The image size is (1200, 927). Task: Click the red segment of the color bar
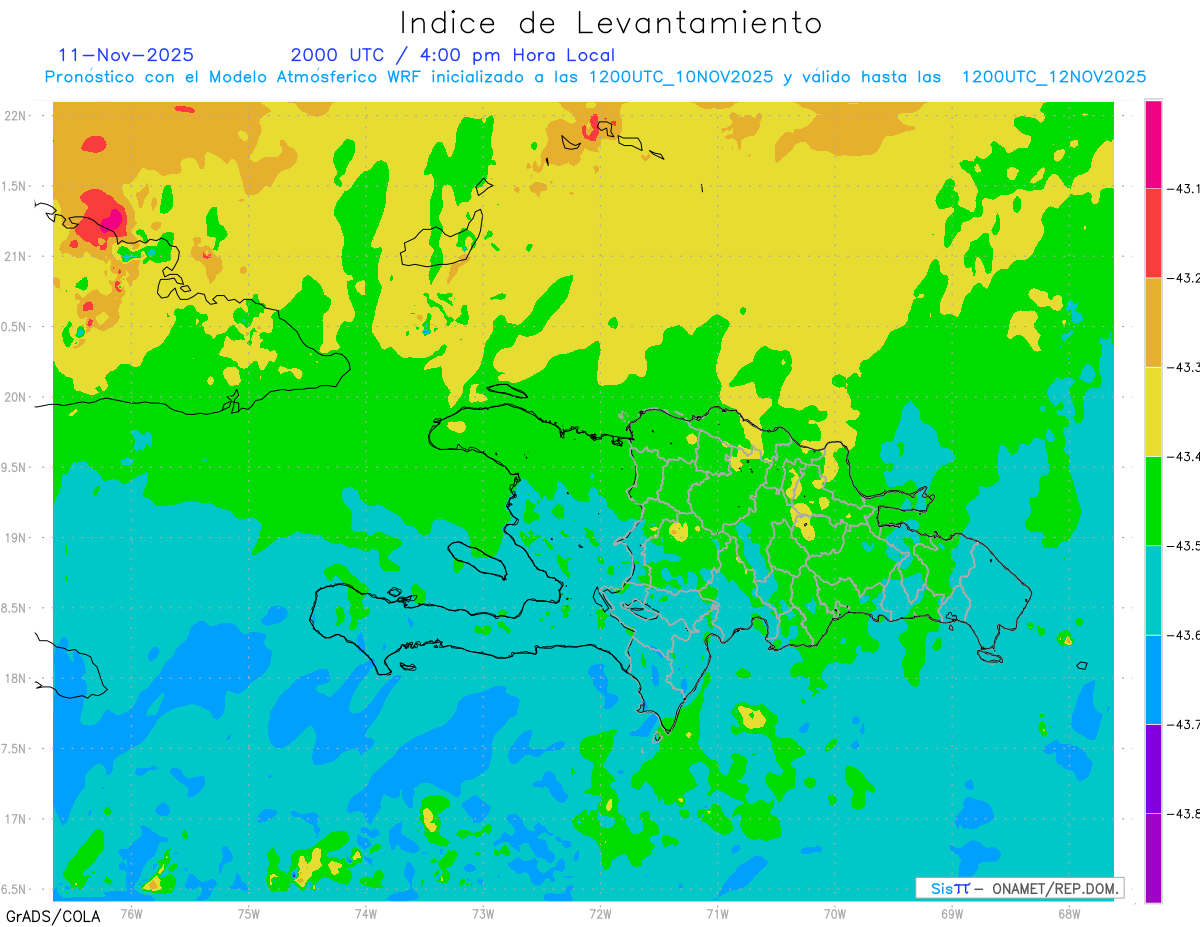click(1153, 233)
